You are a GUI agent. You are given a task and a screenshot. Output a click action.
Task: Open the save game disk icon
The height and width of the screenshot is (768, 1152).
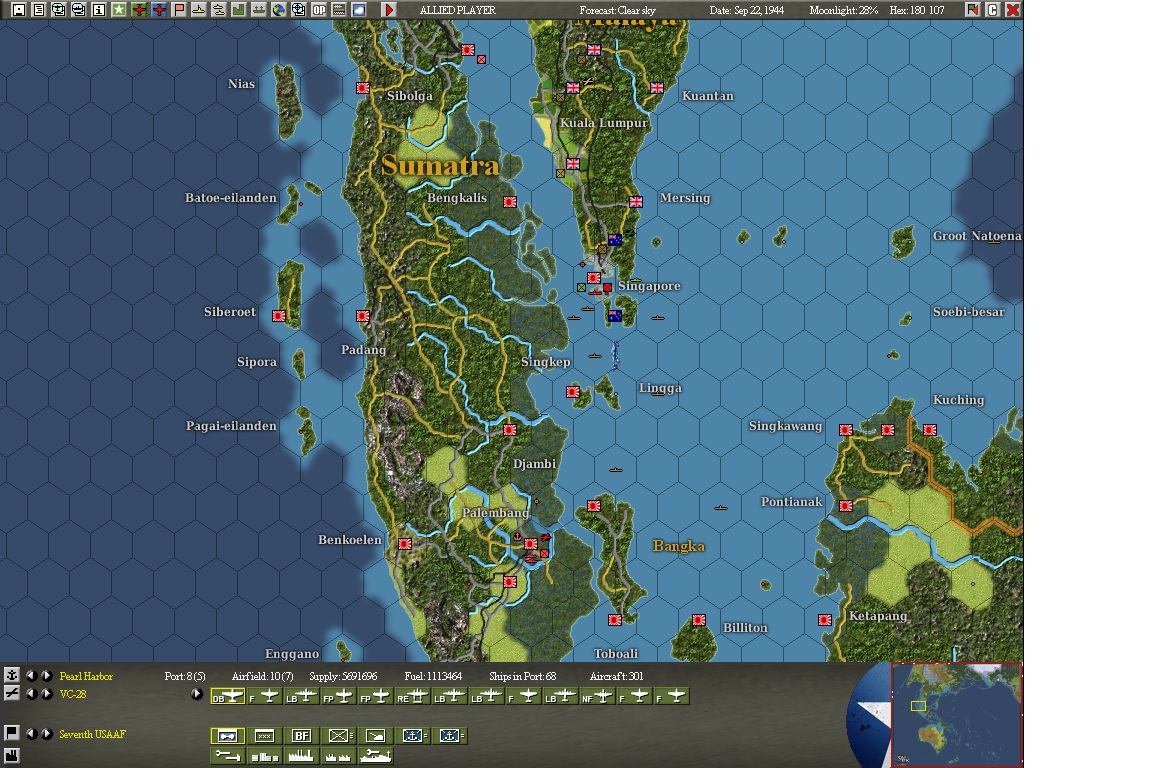19,10
